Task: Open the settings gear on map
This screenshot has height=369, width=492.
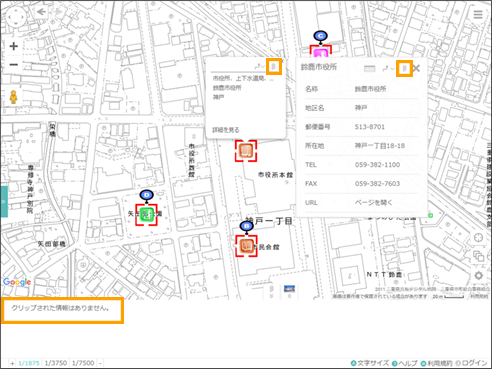Action: coord(479,275)
